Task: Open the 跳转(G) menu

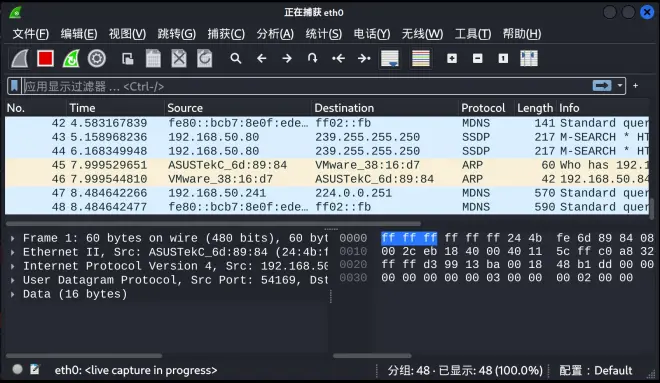Action: (176, 34)
